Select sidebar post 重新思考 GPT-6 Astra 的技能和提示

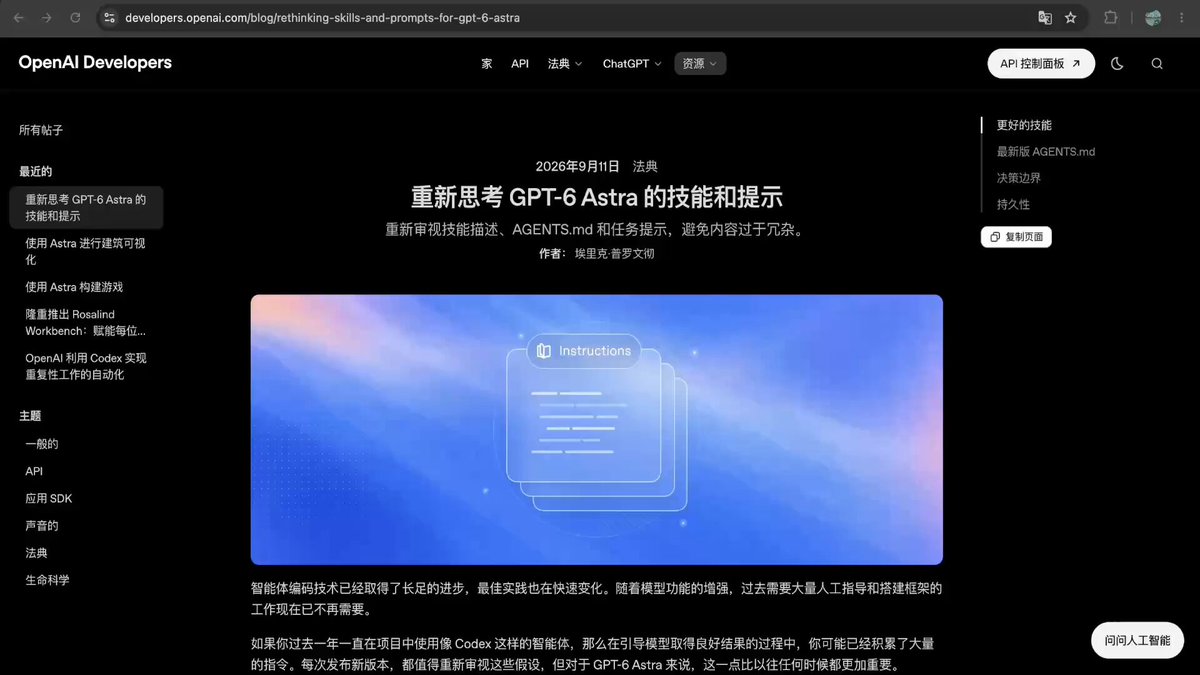tap(86, 208)
